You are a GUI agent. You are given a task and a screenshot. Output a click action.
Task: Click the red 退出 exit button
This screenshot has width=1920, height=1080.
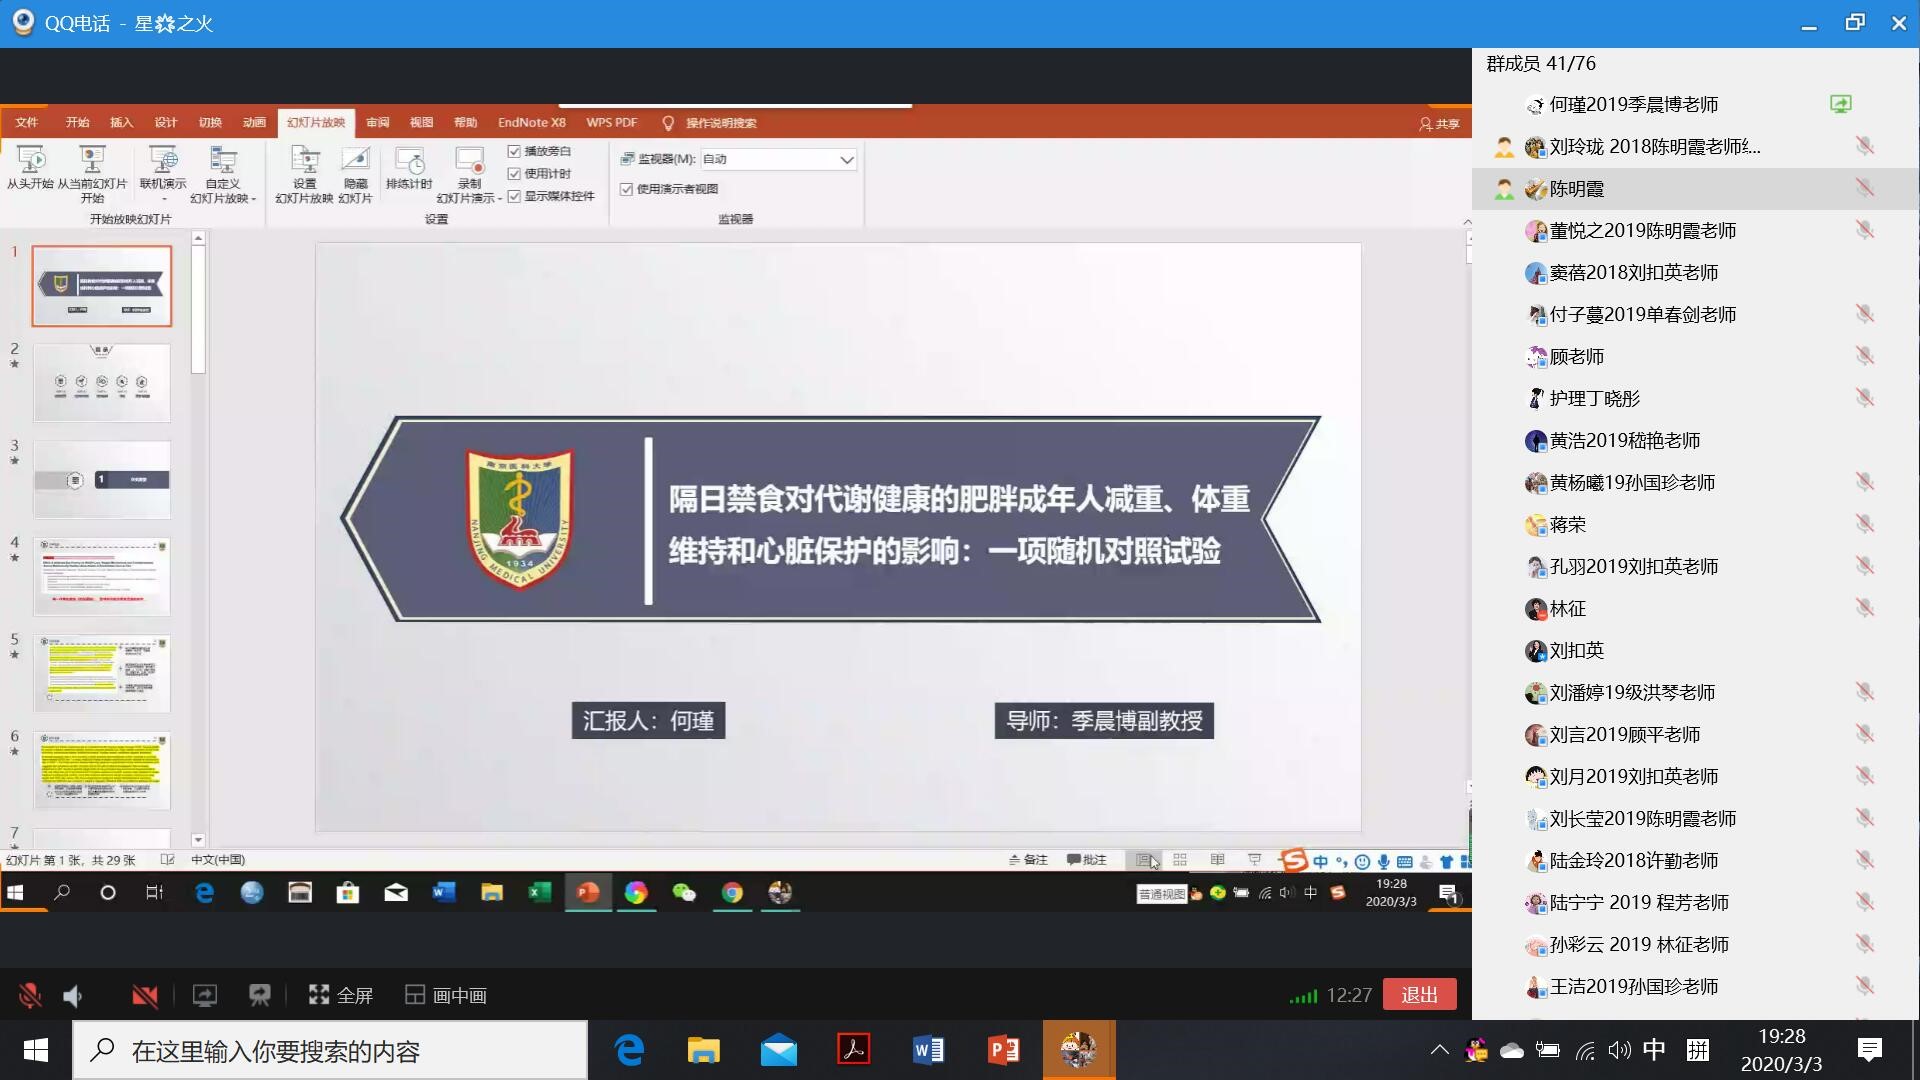1419,995
